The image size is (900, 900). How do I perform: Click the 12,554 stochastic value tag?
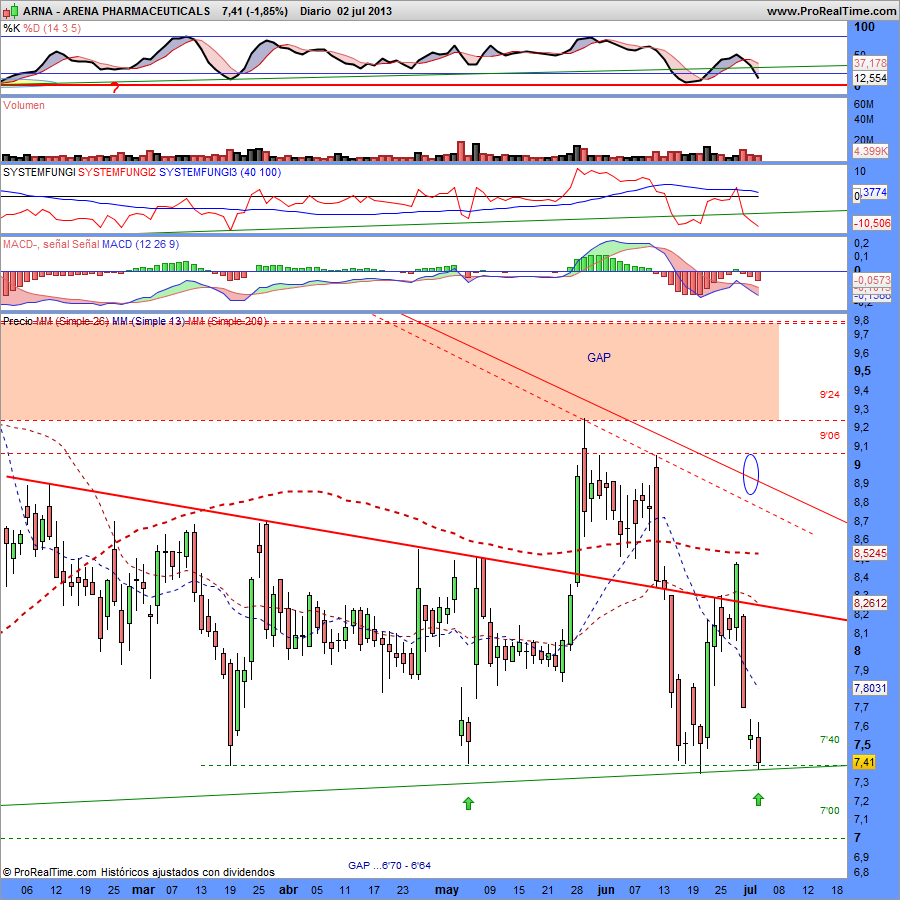(870, 78)
